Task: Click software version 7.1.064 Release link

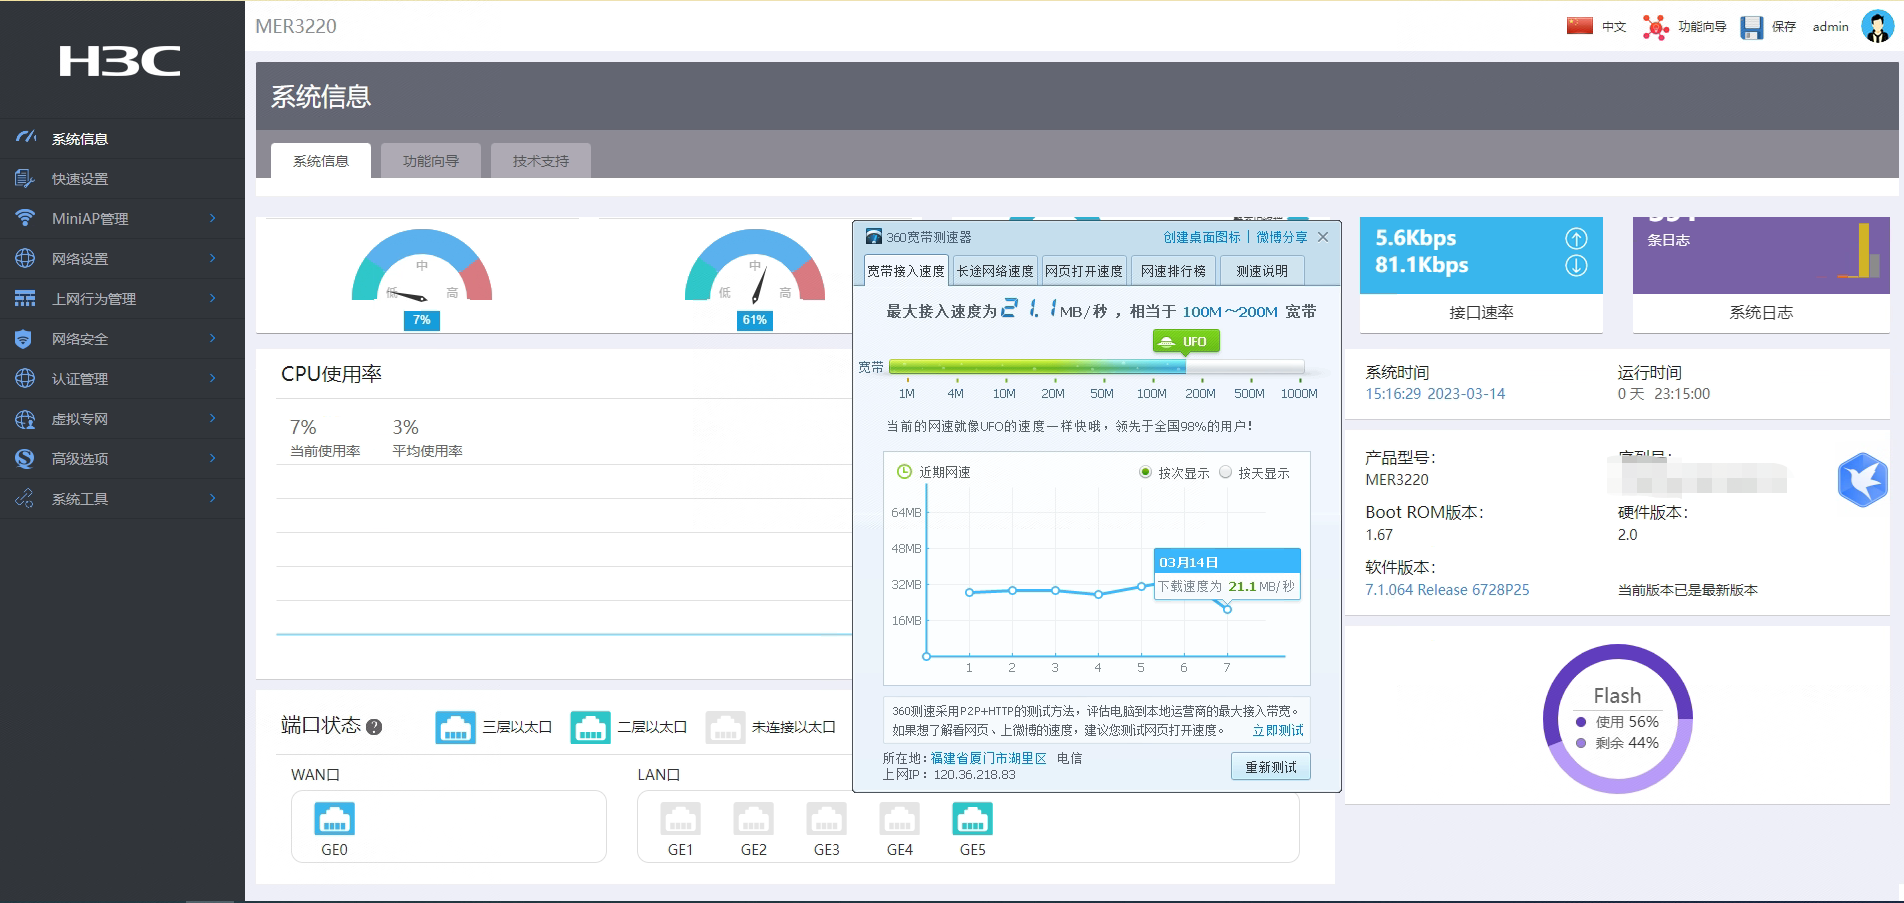Action: (1447, 590)
